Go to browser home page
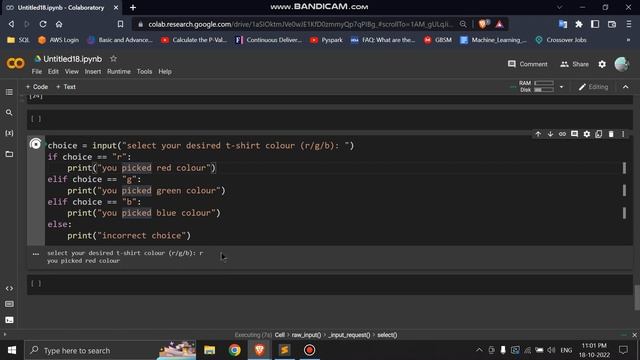 point(59,24)
